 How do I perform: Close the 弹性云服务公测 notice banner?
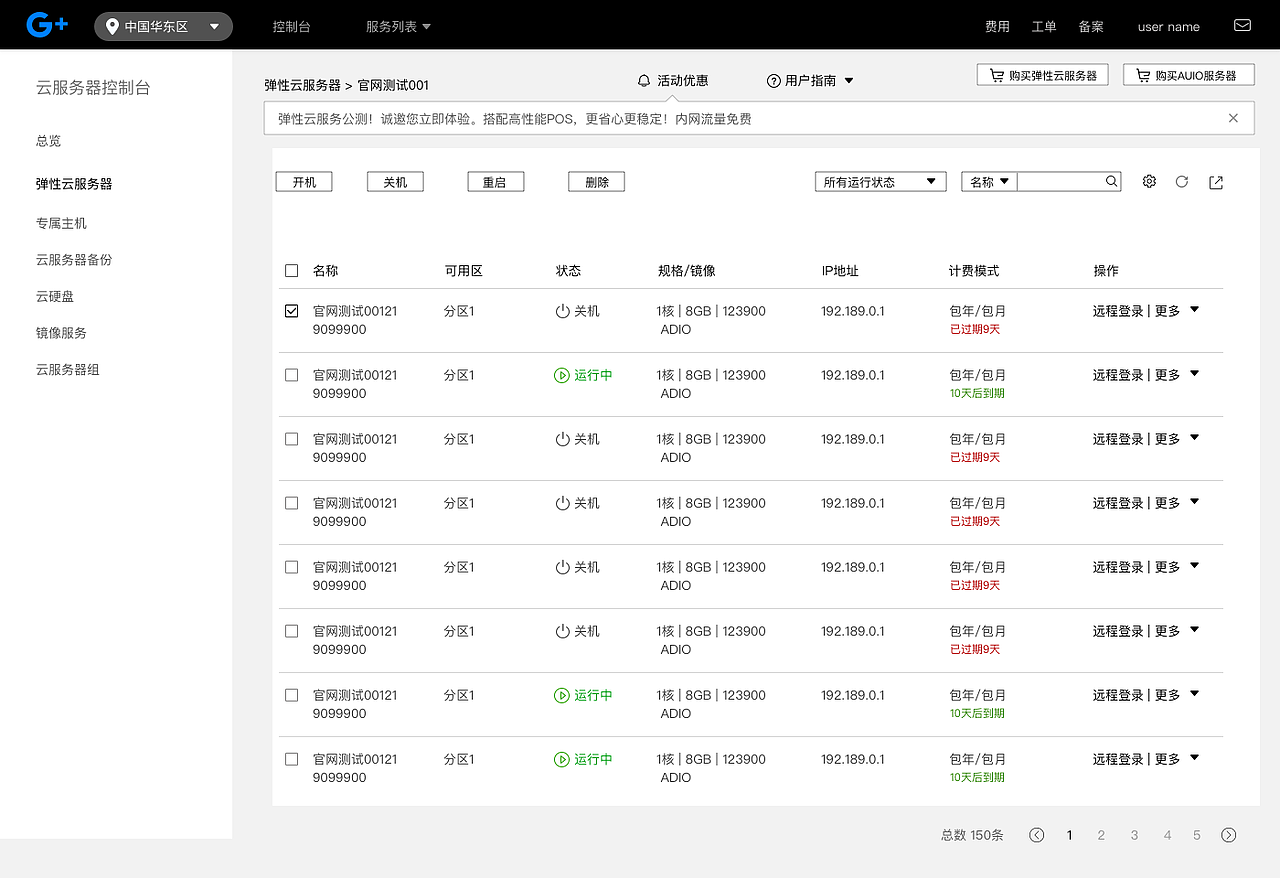coord(1233,118)
